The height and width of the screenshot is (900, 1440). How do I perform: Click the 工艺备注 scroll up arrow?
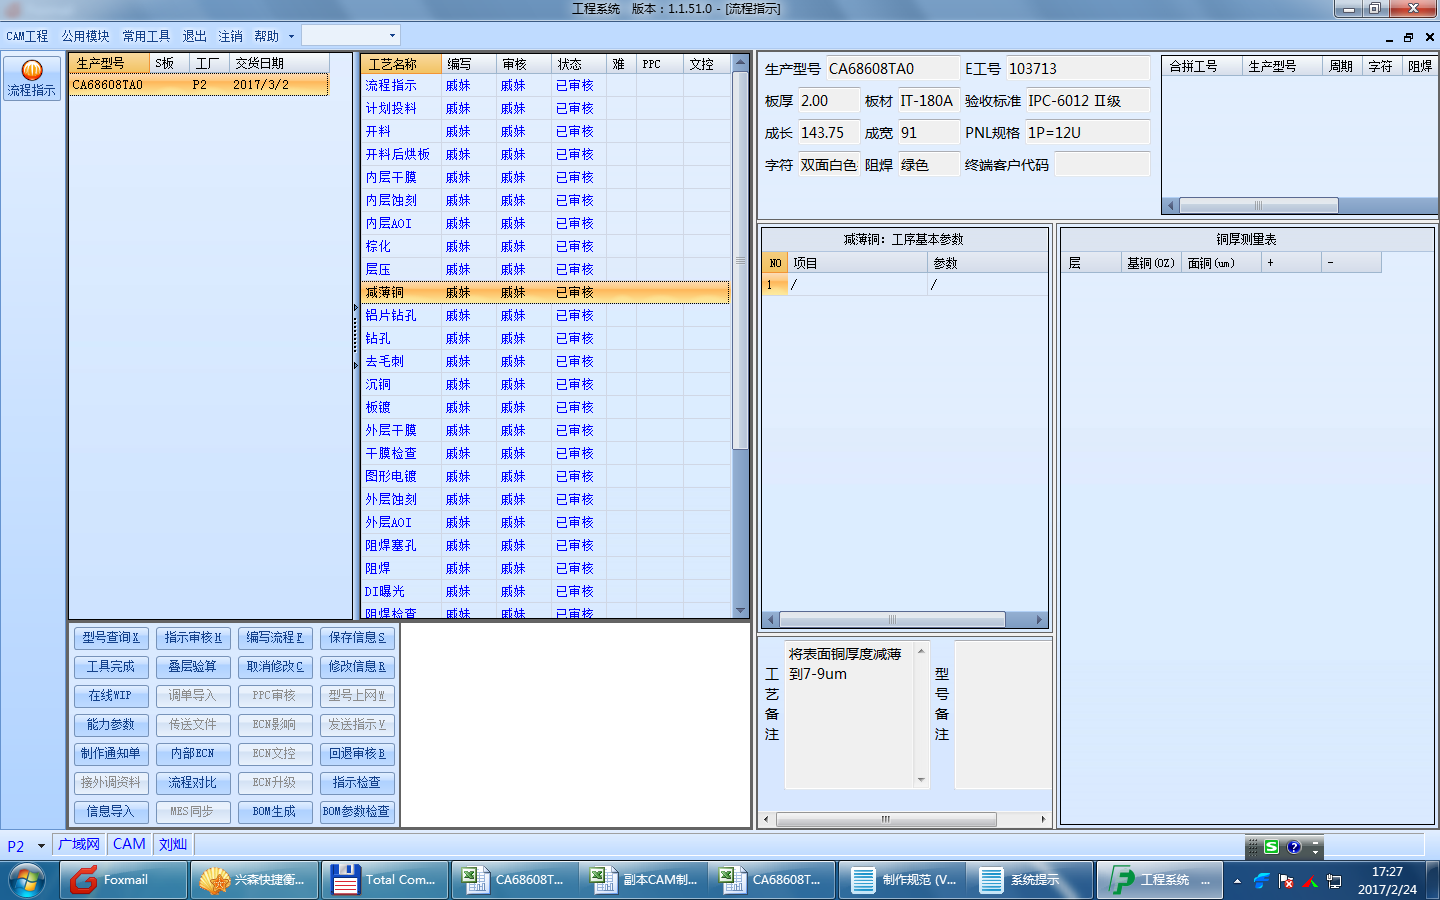[921, 651]
